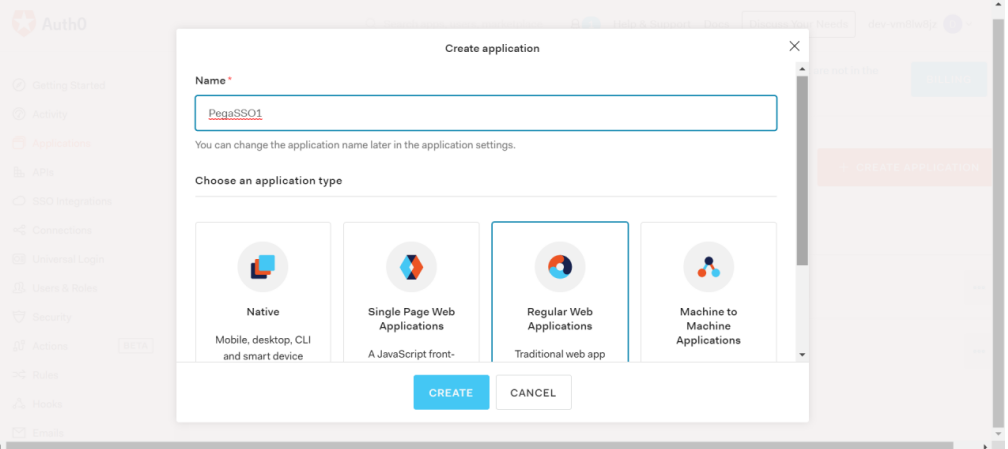Image resolution: width=1008 pixels, height=449 pixels.
Task: Click the Name input field containing PegaSSO1
Action: 486,113
